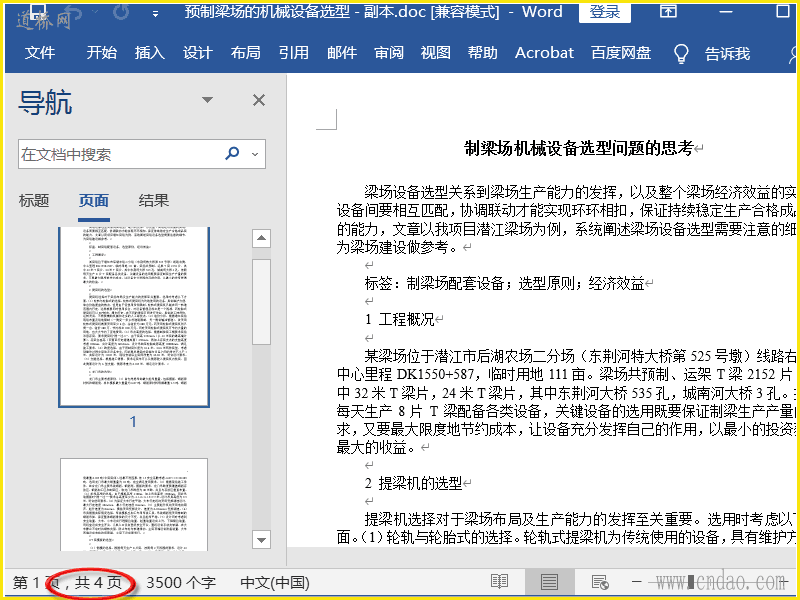The height and width of the screenshot is (600, 800).
Task: Select the 页面 navigation tab
Action: tap(93, 201)
